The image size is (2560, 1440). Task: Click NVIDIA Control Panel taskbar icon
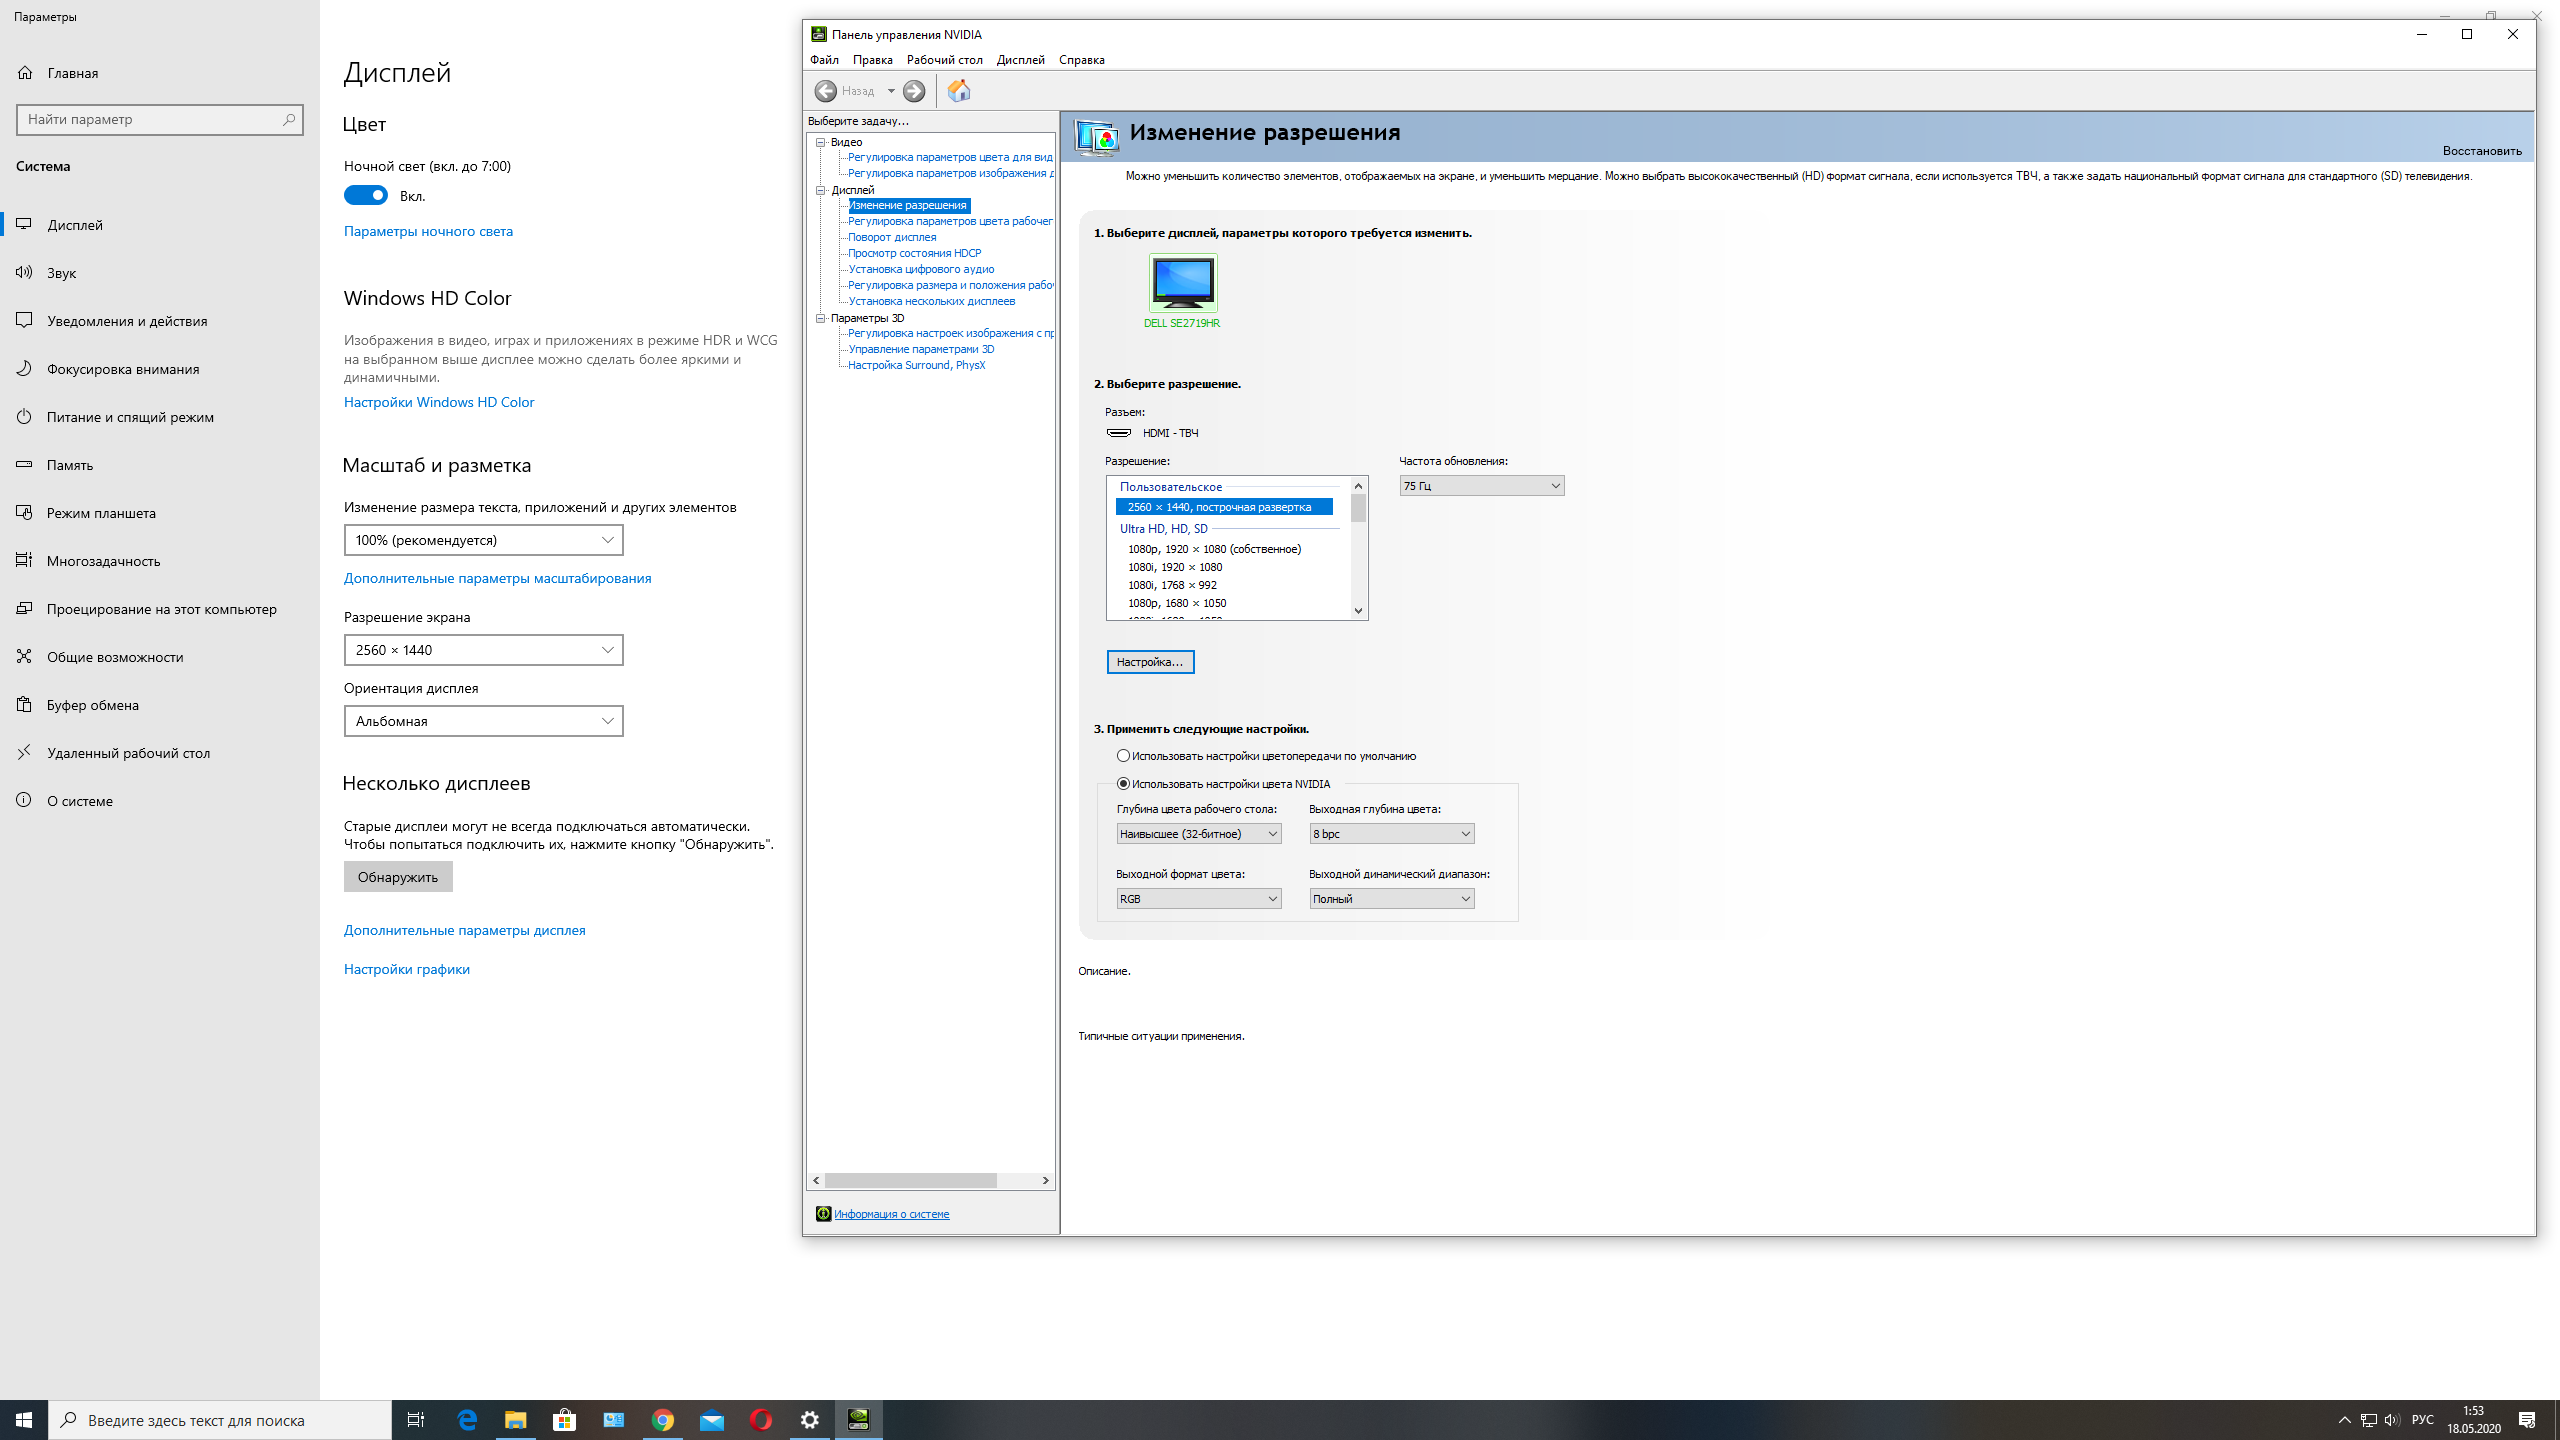click(858, 1420)
